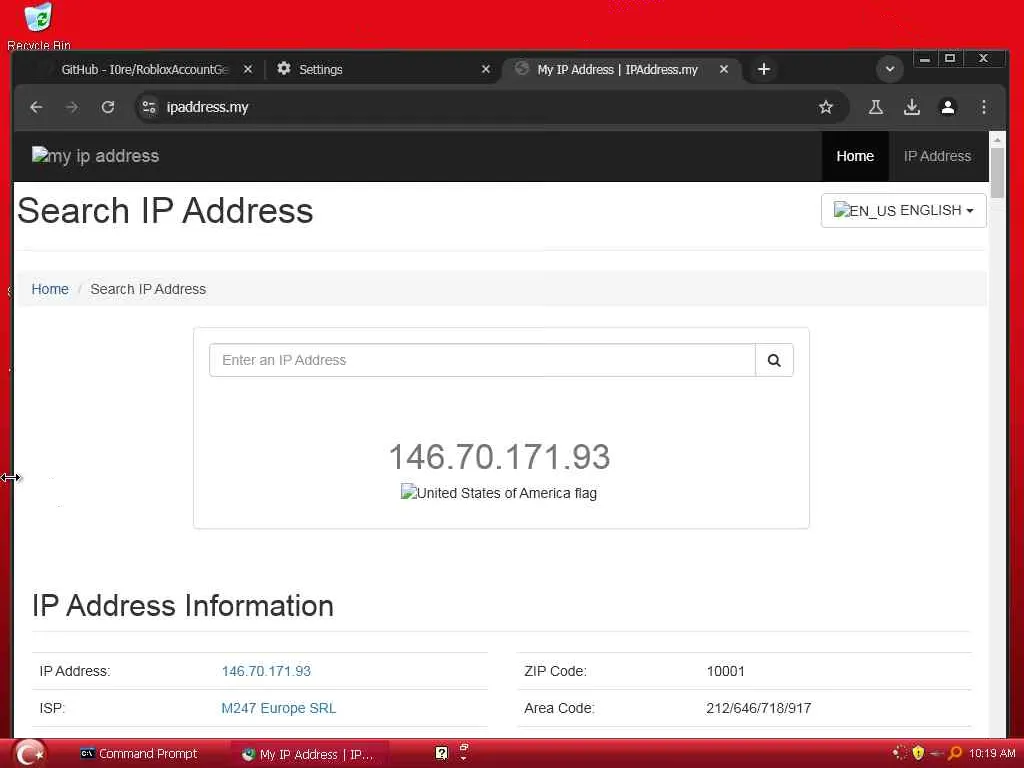The height and width of the screenshot is (768, 1024).
Task: Select My IP Address taskbar button
Action: [308, 754]
